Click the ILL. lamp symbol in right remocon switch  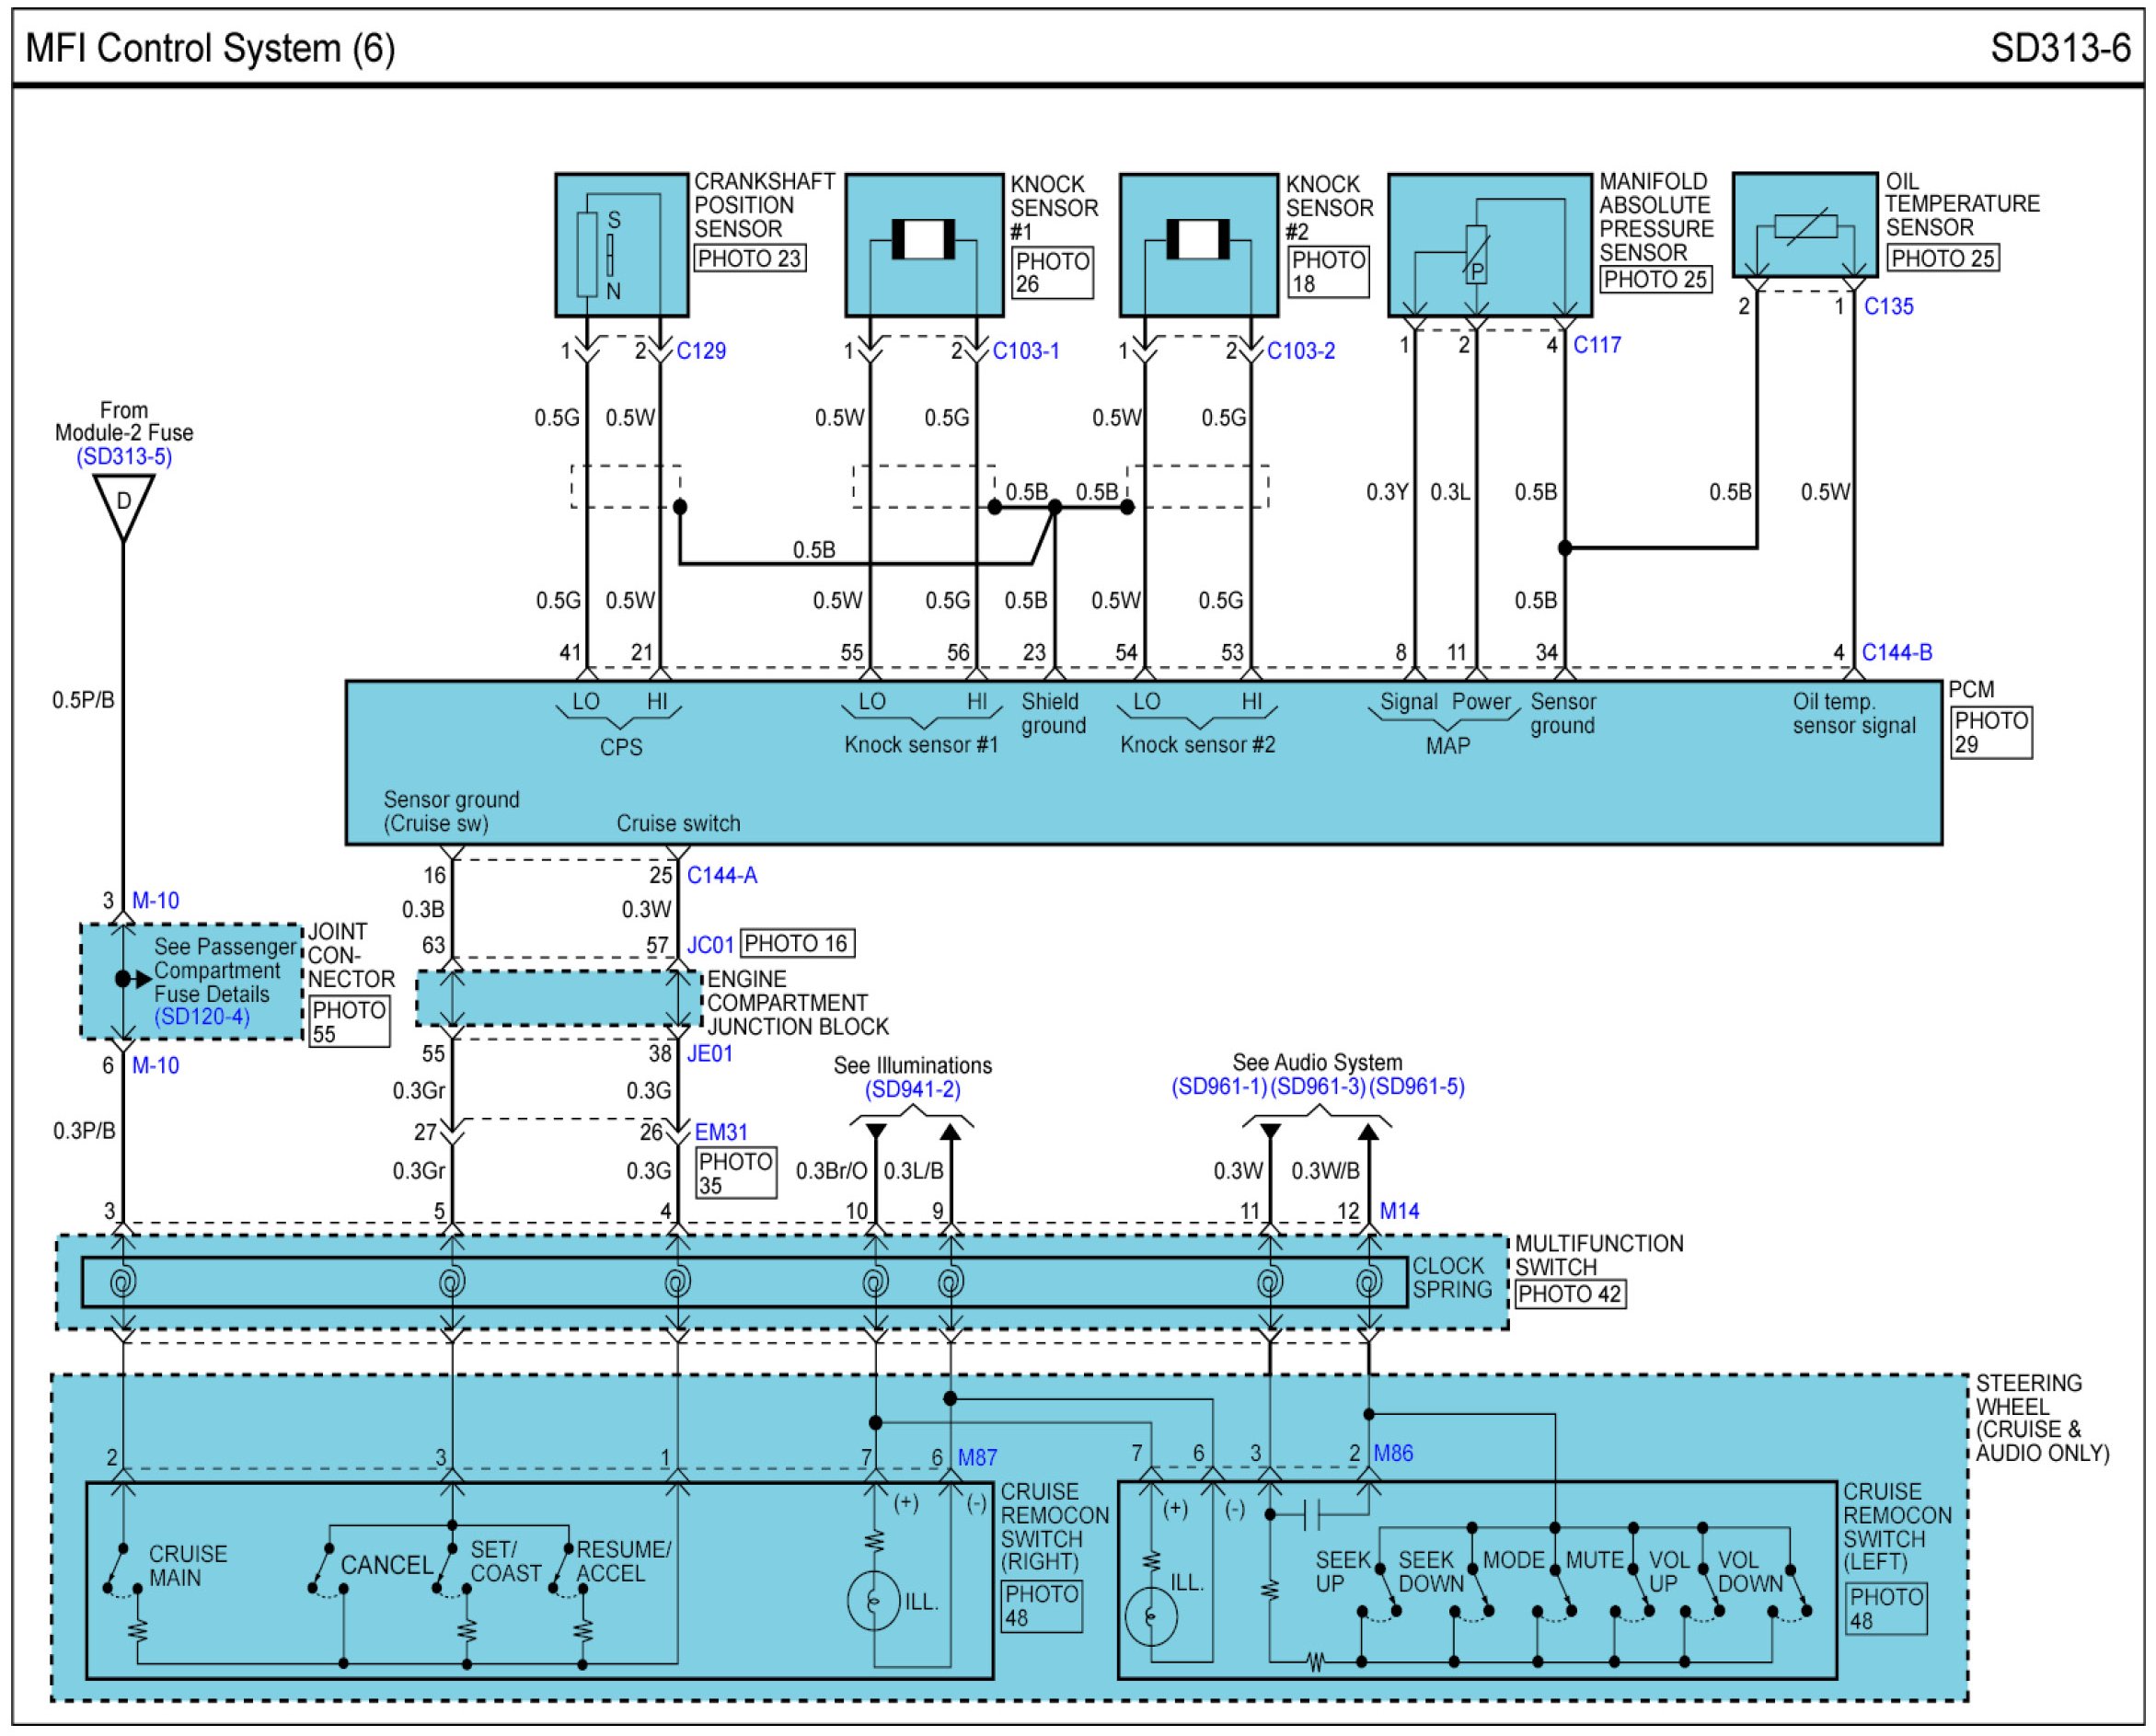pos(873,1602)
